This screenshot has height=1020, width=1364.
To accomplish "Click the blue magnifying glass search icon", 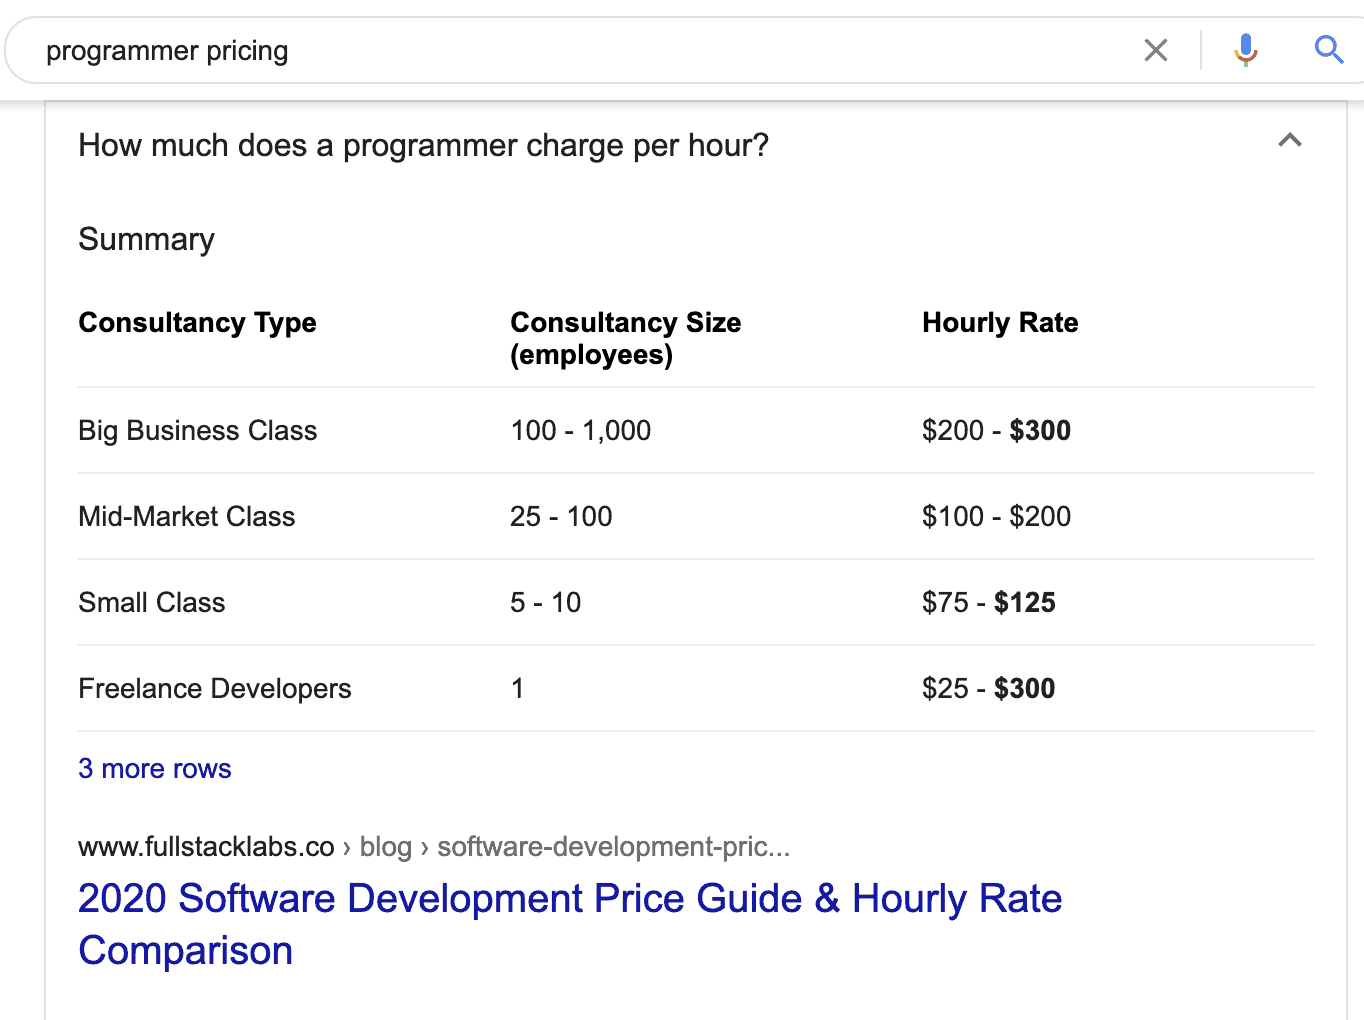I will (1328, 49).
